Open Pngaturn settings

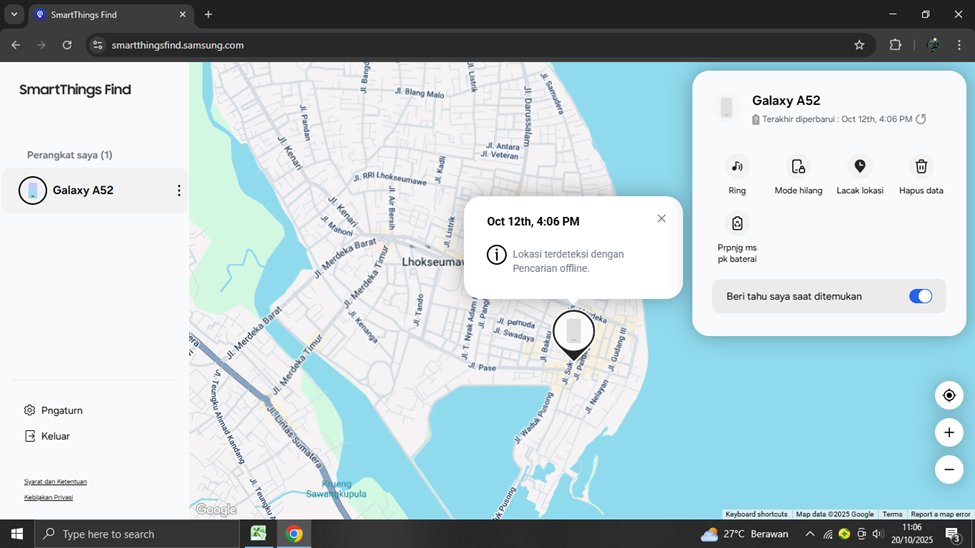[53, 411]
